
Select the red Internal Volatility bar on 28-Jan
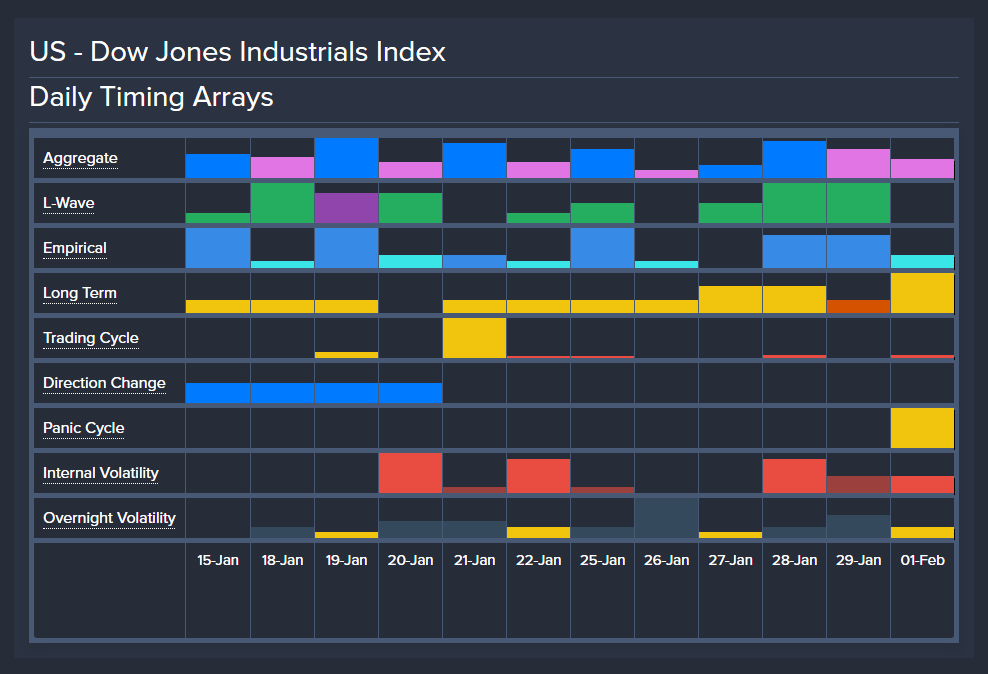point(795,476)
